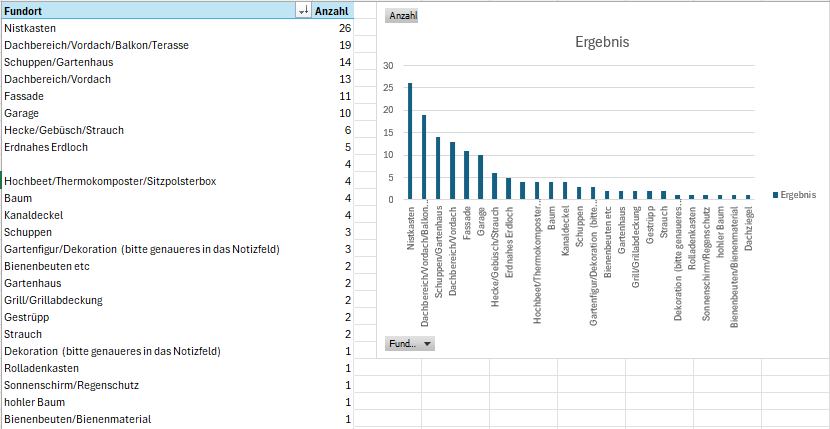830x429 pixels.
Task: Click the Anzahl field button above chart
Action: click(402, 16)
